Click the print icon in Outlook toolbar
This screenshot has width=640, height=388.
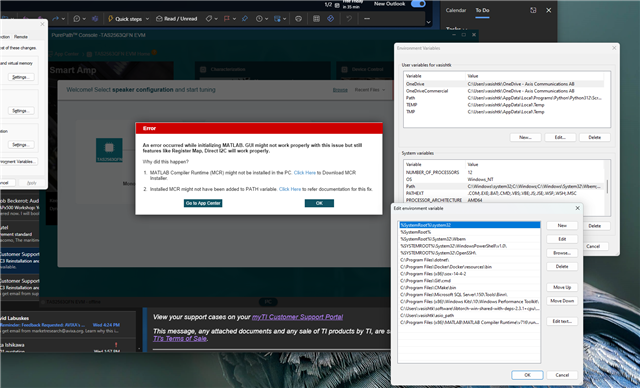tap(298, 19)
